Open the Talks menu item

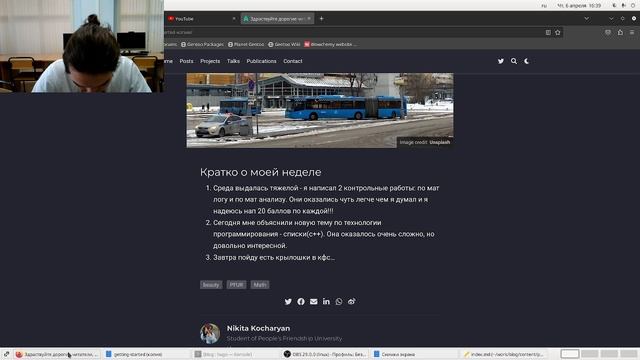click(x=233, y=61)
